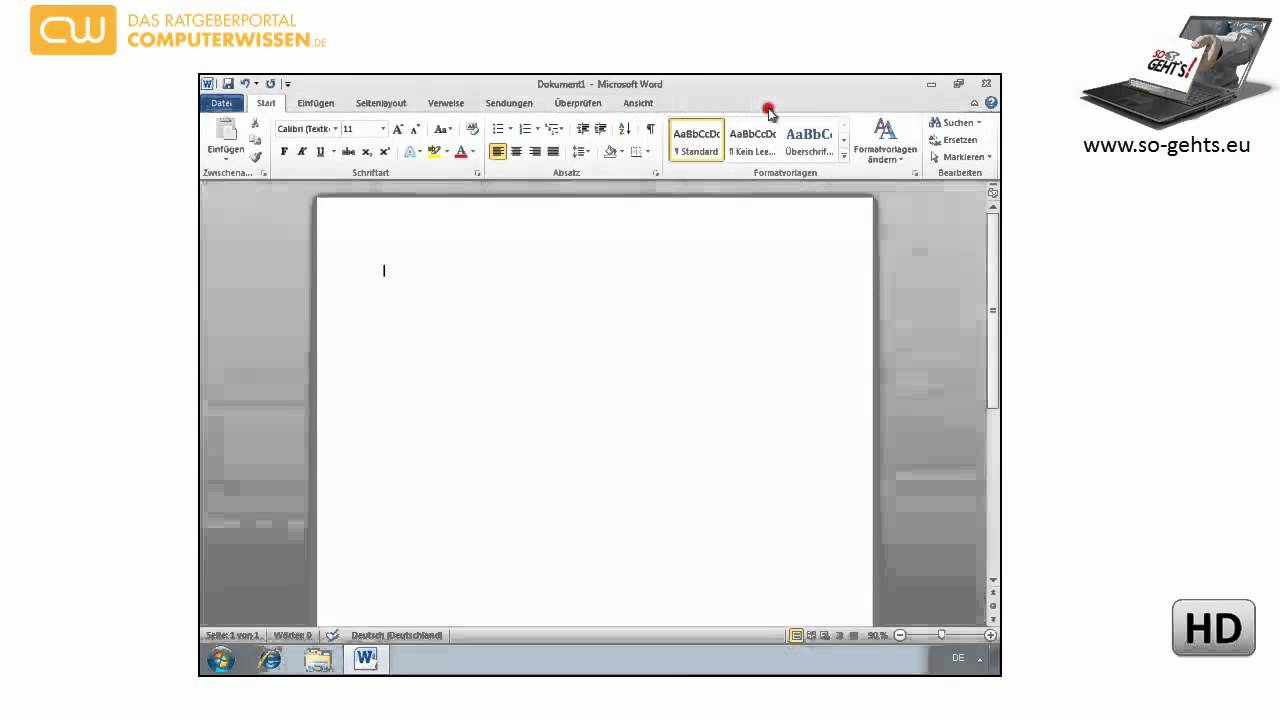This screenshot has width=1280, height=720.
Task: Copy selection using the copy icon
Action: click(x=255, y=140)
